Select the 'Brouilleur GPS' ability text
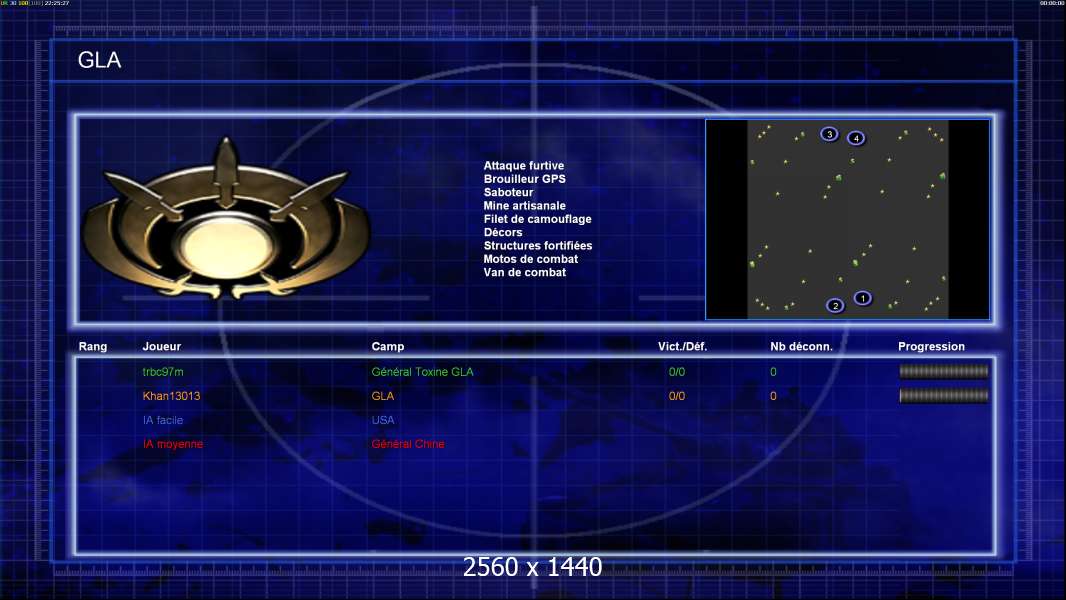This screenshot has height=600, width=1066. pyautogui.click(x=524, y=179)
